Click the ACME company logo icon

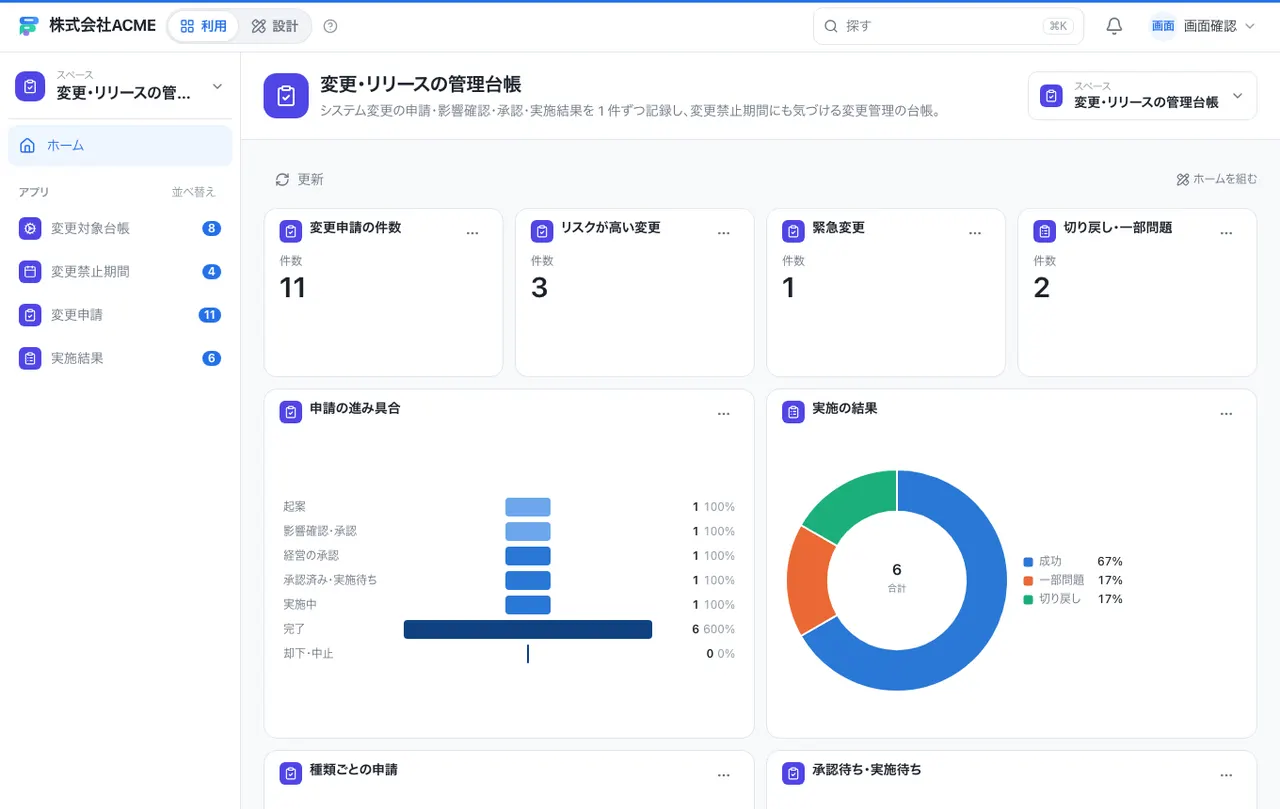click(29, 26)
